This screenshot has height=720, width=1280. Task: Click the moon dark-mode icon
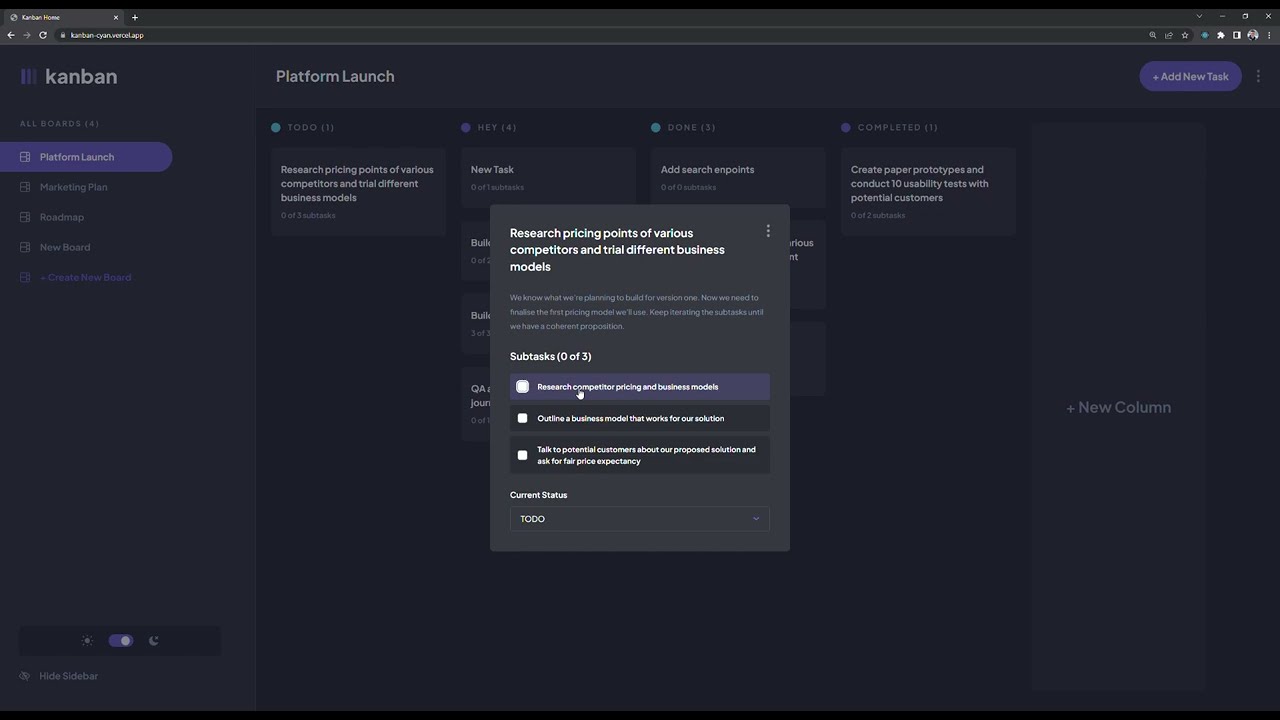154,641
